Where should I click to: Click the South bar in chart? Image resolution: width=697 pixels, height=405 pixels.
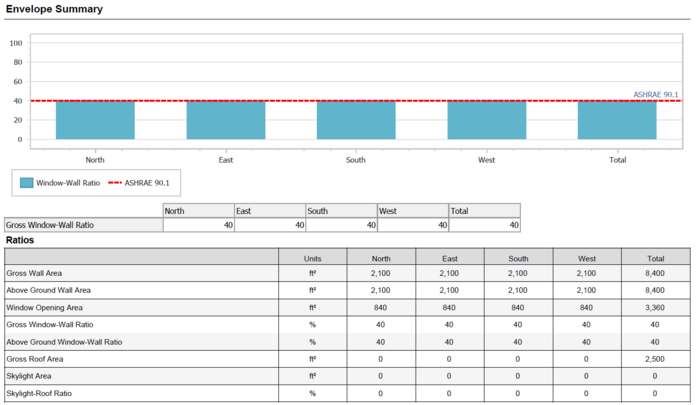point(356,120)
